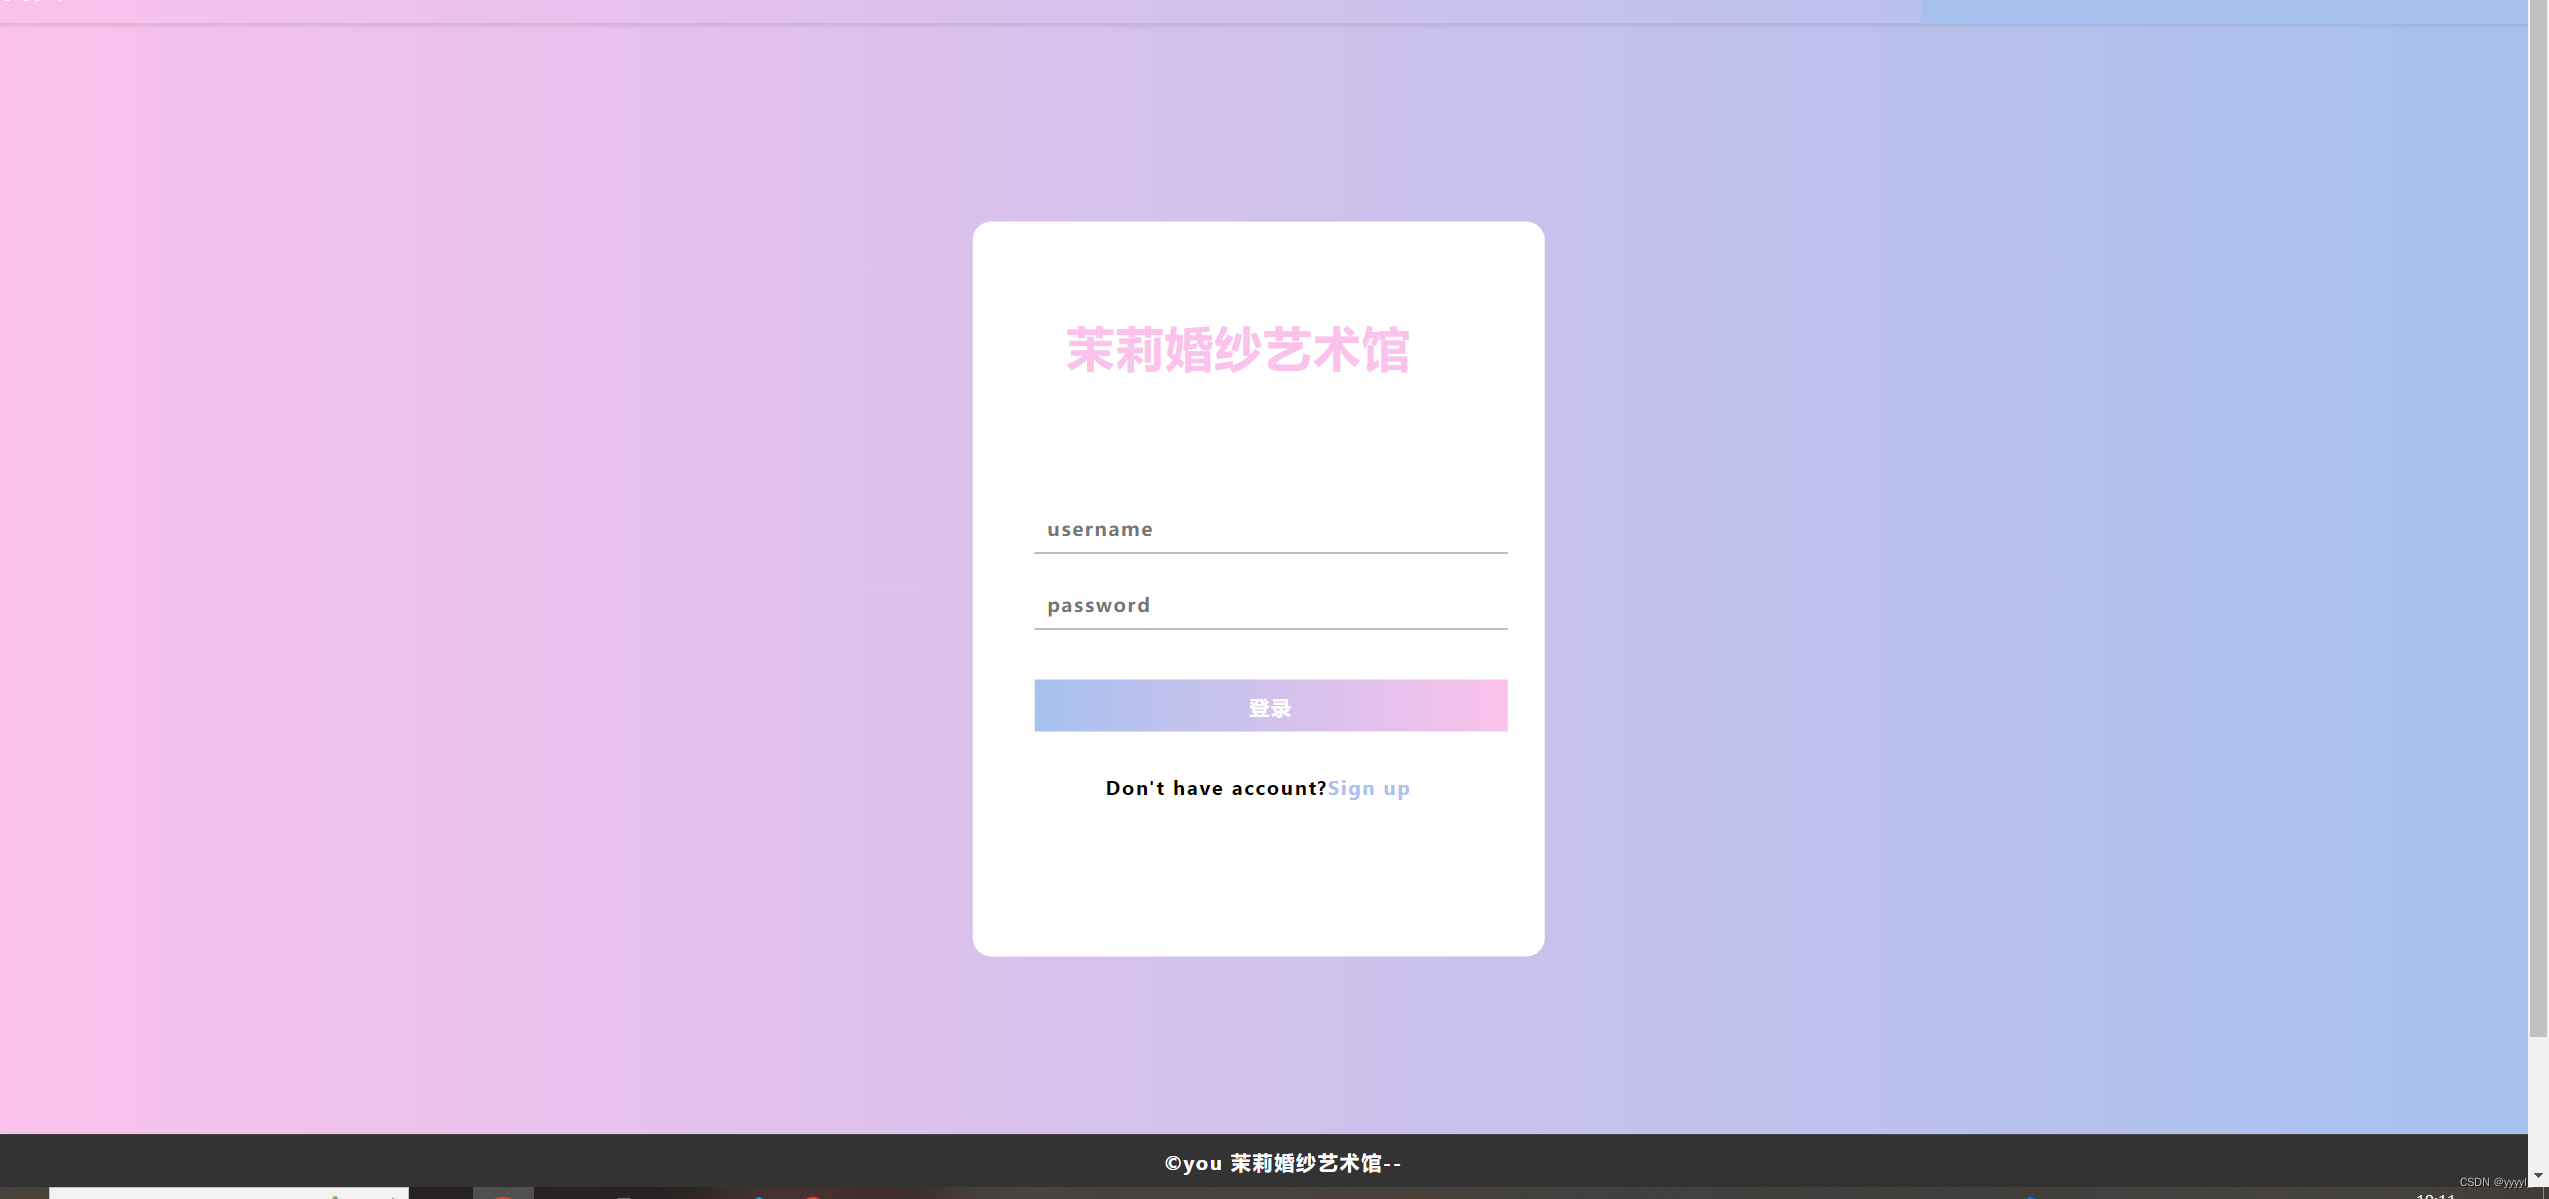
Task: Click the scrollbar down arrow on right edge
Action: (x=2540, y=1175)
